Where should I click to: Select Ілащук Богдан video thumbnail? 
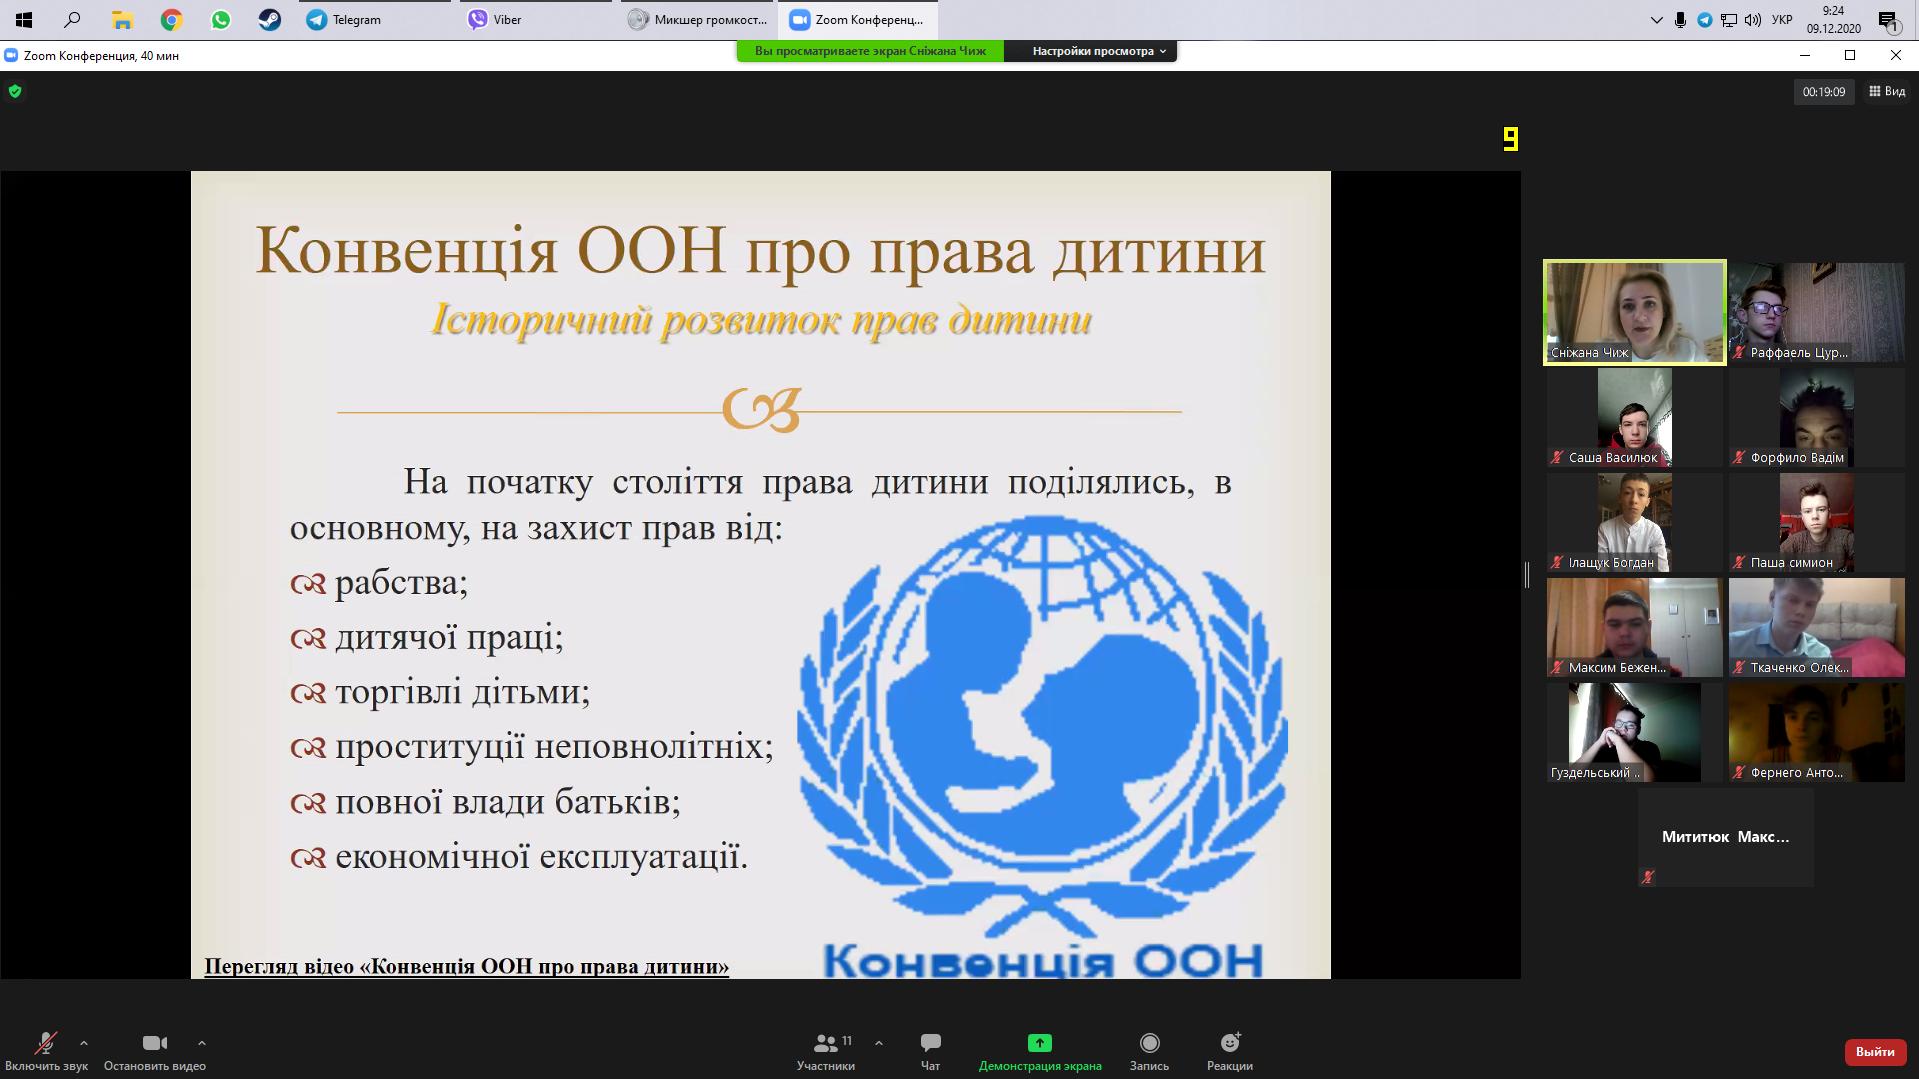tap(1635, 522)
